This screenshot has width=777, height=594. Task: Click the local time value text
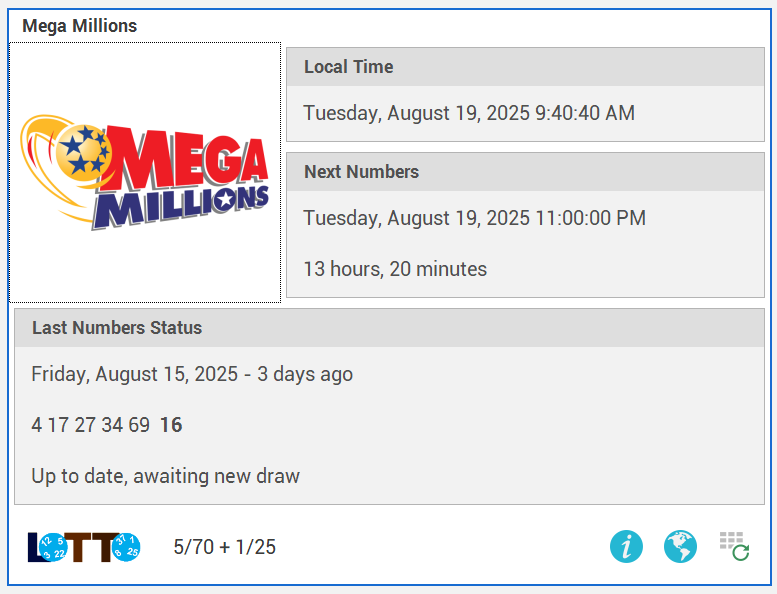(x=469, y=113)
